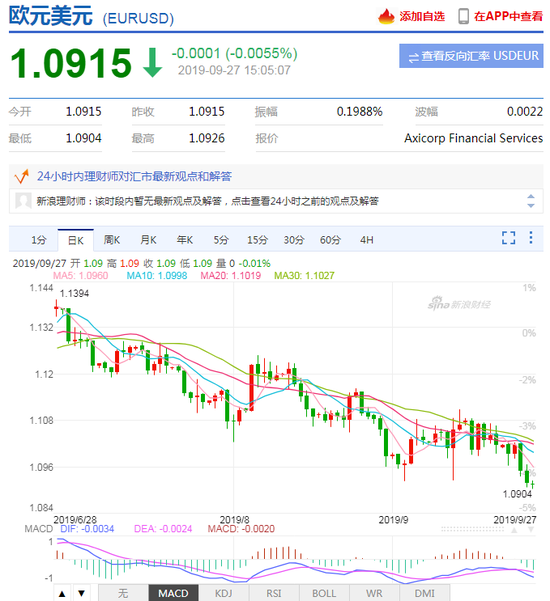
Task: Click the fullscreen chart icon
Action: point(508,238)
